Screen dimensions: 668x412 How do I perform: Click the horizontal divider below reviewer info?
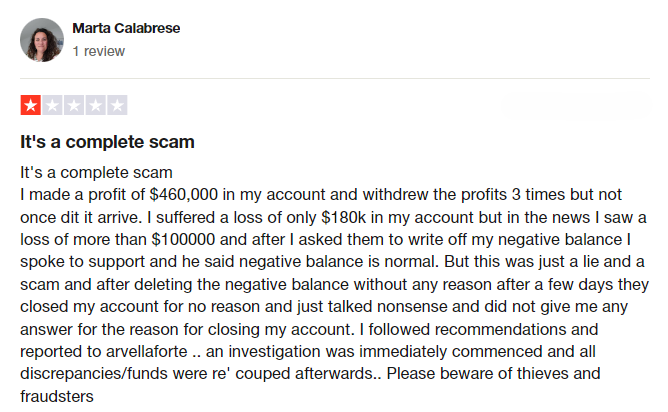334,78
